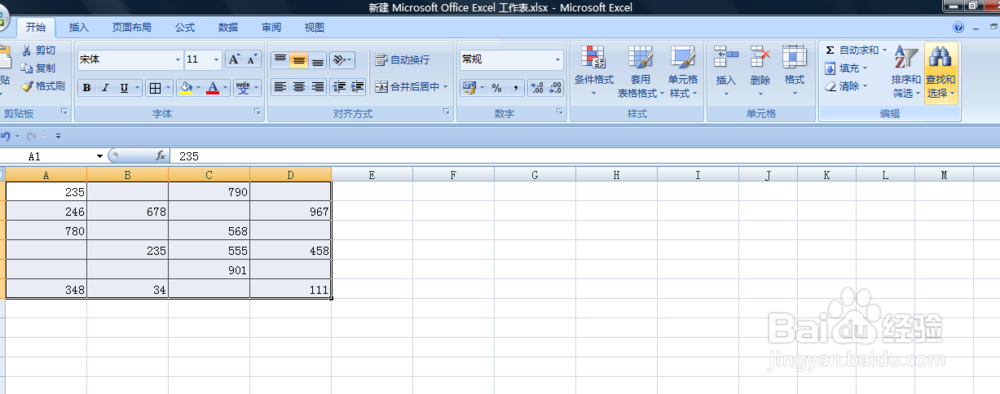Click the text Orientation icon
The image size is (1000, 394).
pyautogui.click(x=342, y=60)
